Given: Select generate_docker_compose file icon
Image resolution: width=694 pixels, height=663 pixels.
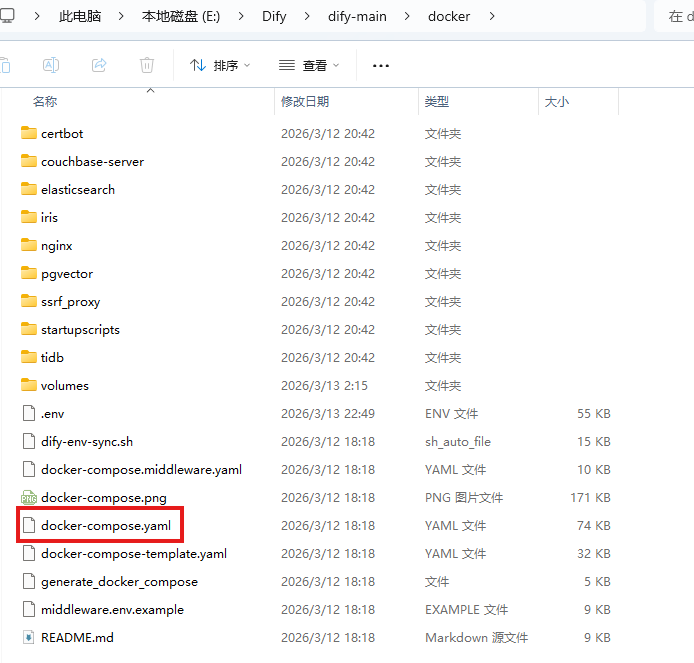Looking at the screenshot, I should tap(29, 581).
